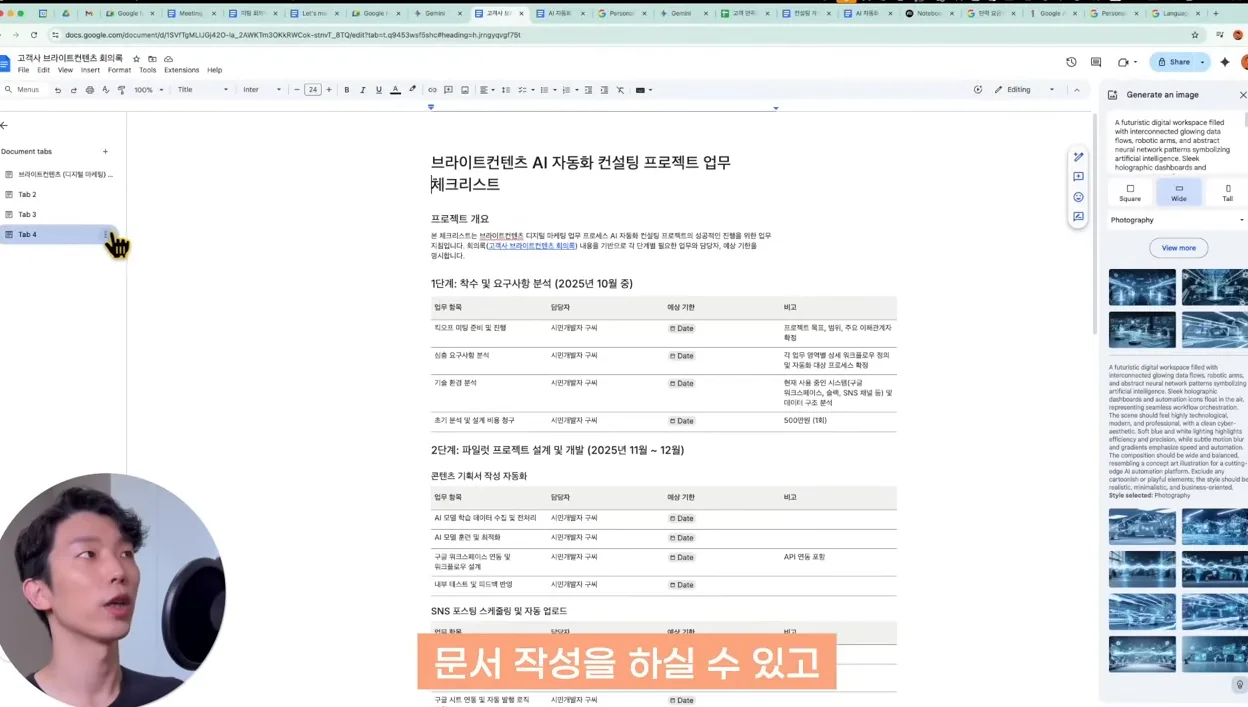Open the comments history icon
This screenshot has width=1248, height=707.
click(x=1096, y=62)
